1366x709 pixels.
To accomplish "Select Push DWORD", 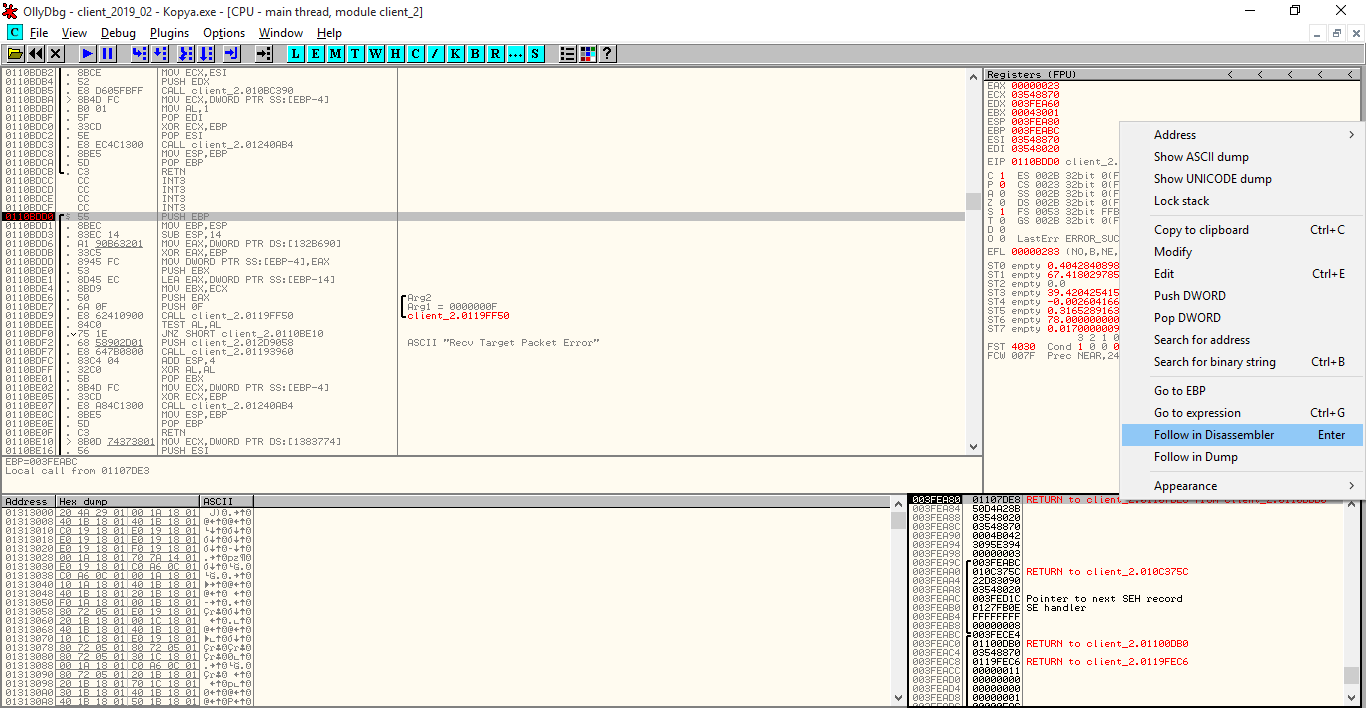I will coord(1241,296).
